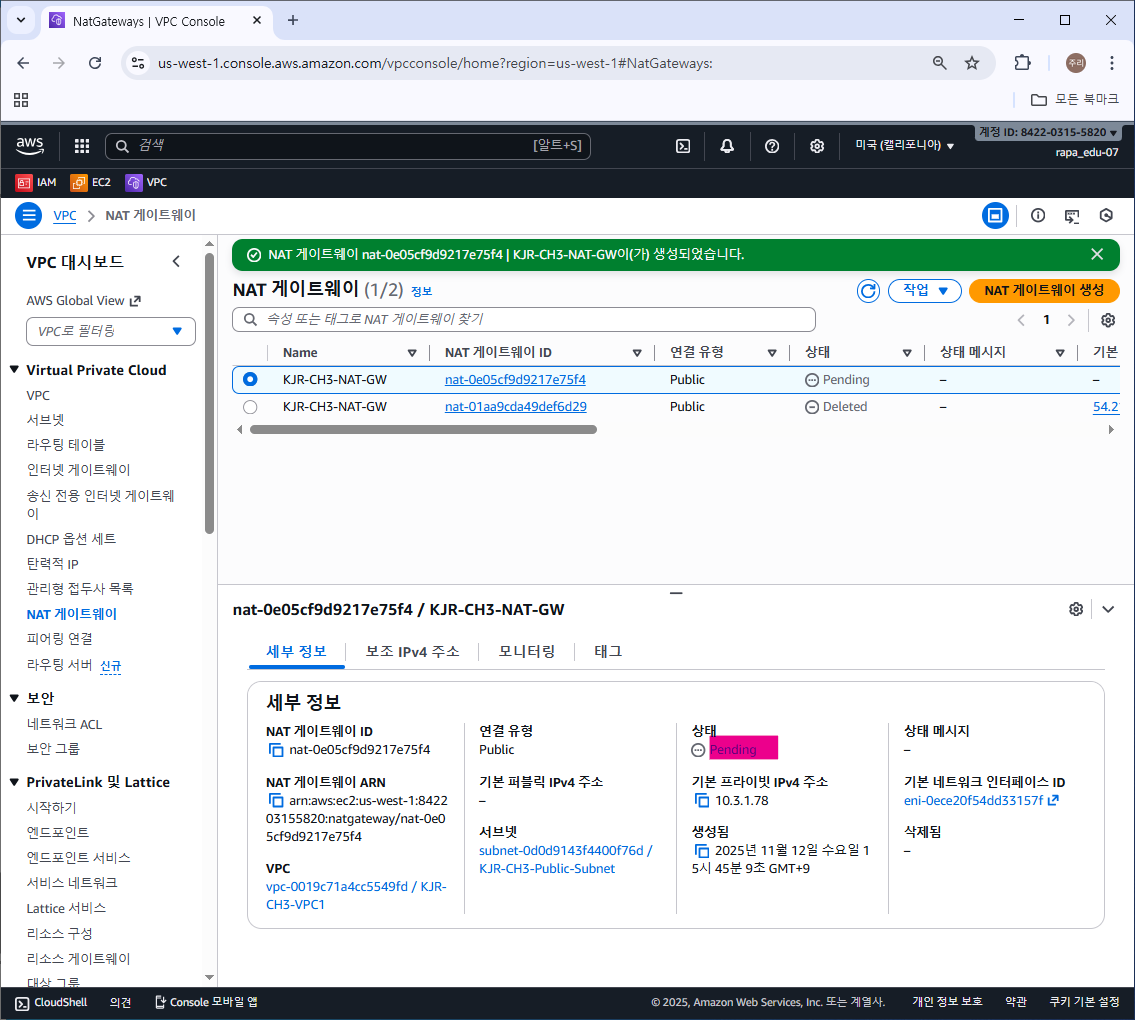Dismiss the green success banner
1135x1020 pixels.
click(1097, 254)
